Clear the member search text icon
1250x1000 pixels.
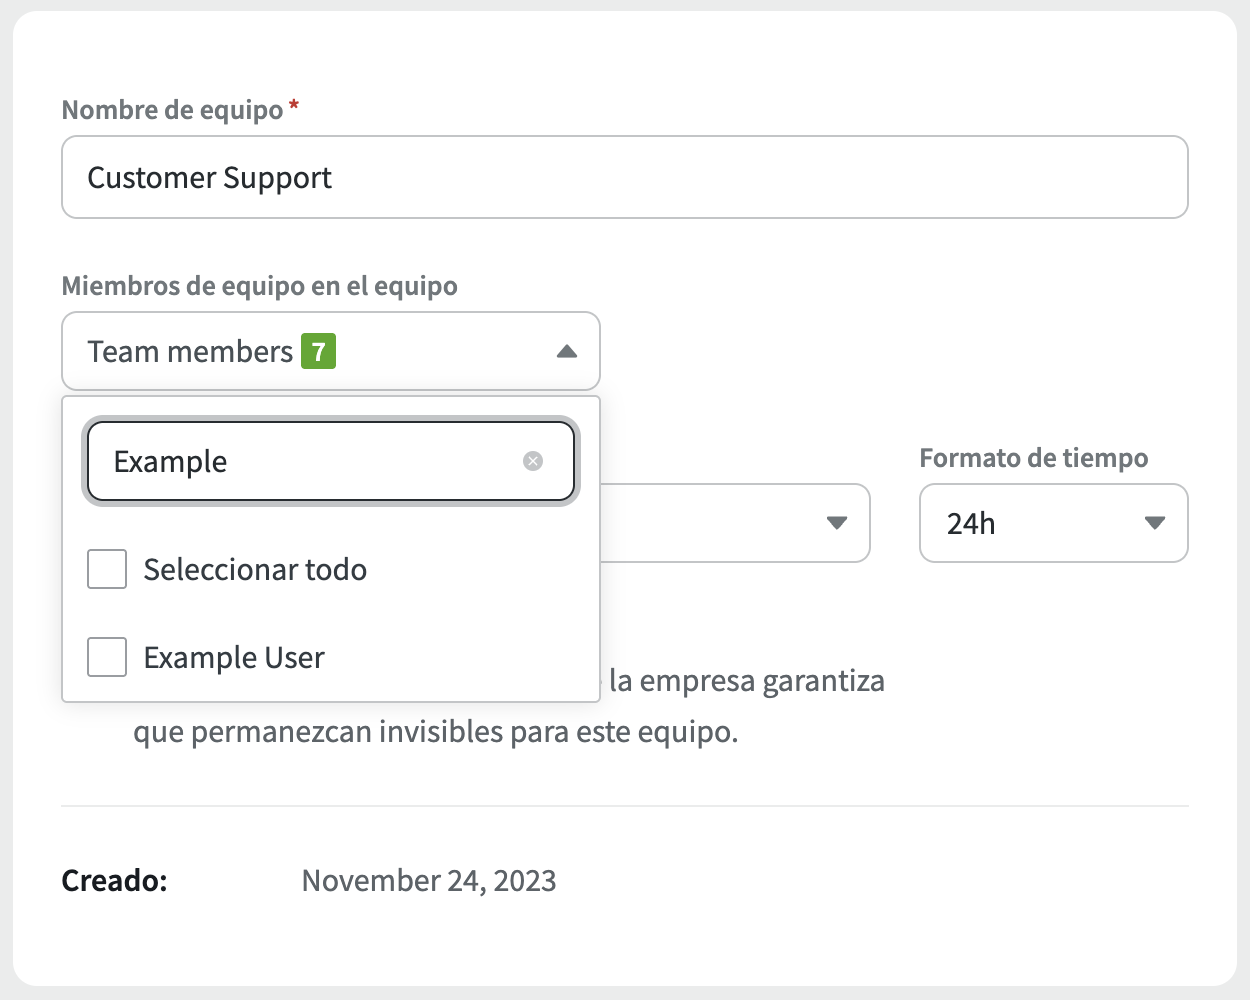[x=533, y=461]
